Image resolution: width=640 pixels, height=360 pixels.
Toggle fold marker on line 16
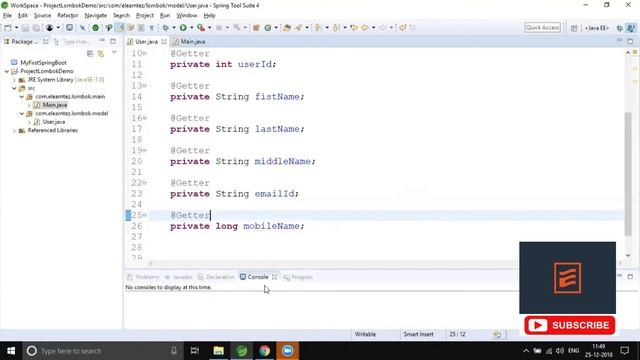[145, 118]
